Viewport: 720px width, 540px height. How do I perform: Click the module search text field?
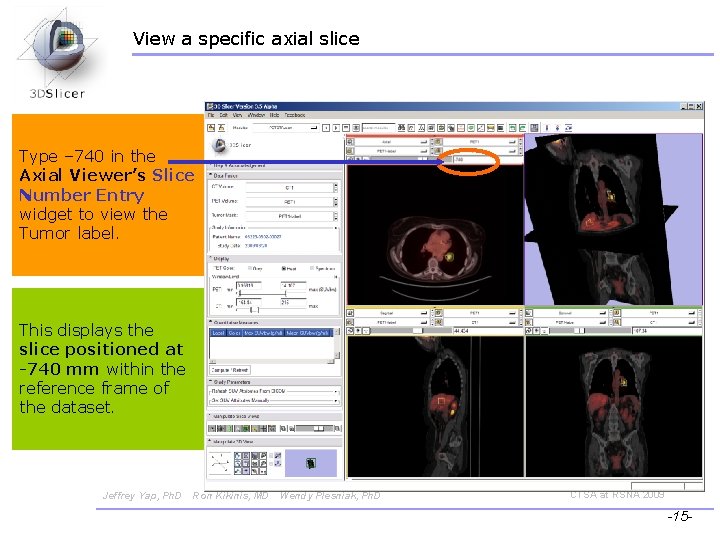[x=378, y=128]
